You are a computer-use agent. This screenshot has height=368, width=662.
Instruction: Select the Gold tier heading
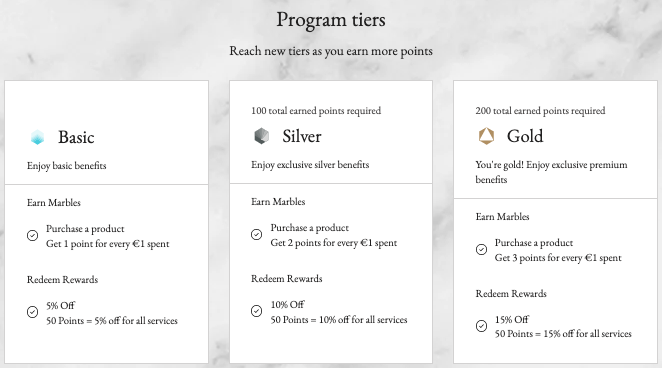point(525,136)
